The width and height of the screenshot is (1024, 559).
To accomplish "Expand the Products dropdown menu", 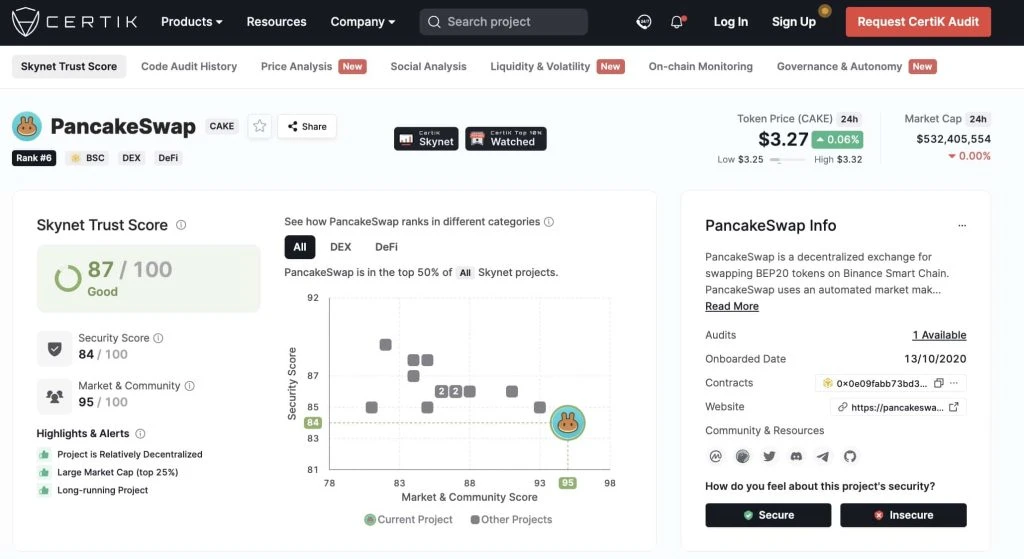I will click(x=192, y=22).
